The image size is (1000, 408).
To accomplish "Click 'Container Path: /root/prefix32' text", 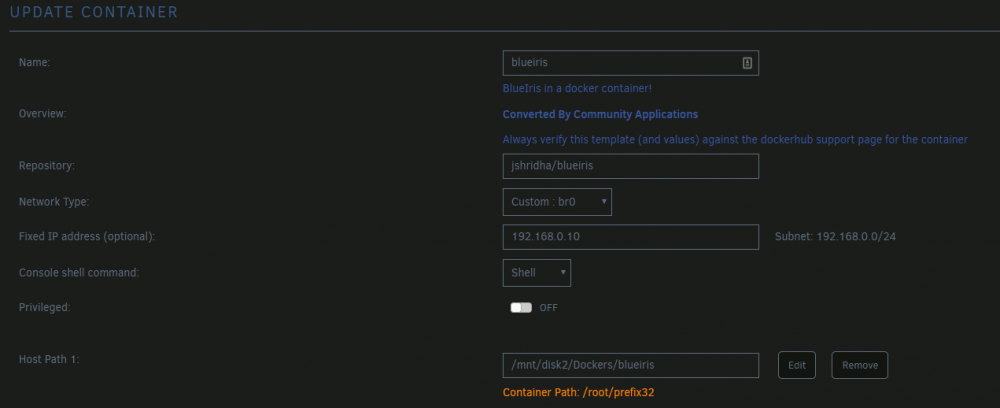I will [578, 393].
